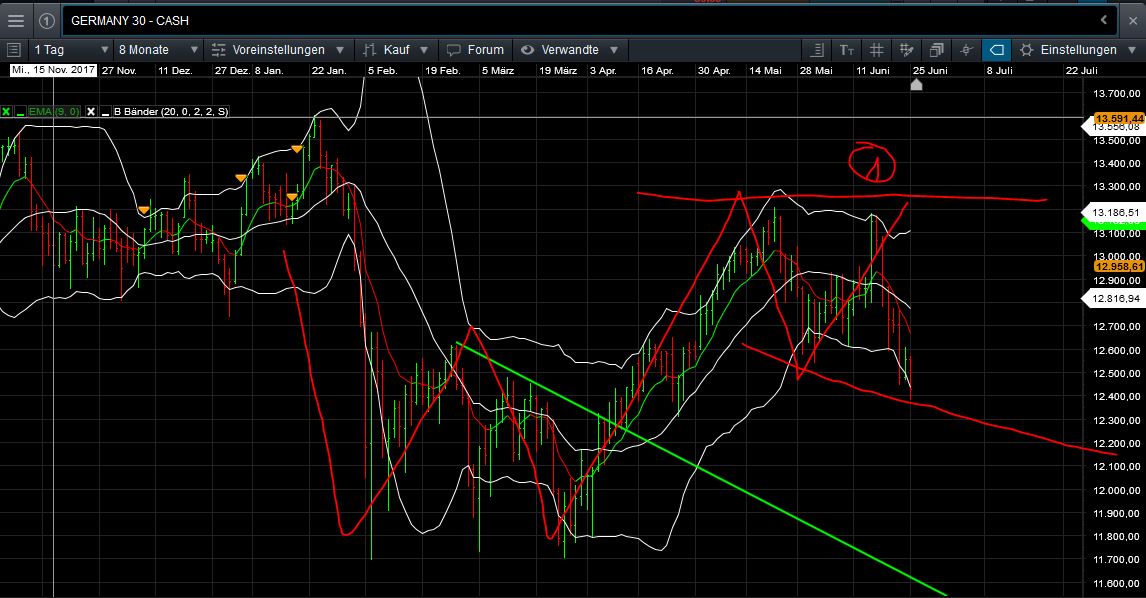Screen dimensions: 1146x598
Task: Open the 1 Tag timeframe dropdown
Action: (65, 48)
